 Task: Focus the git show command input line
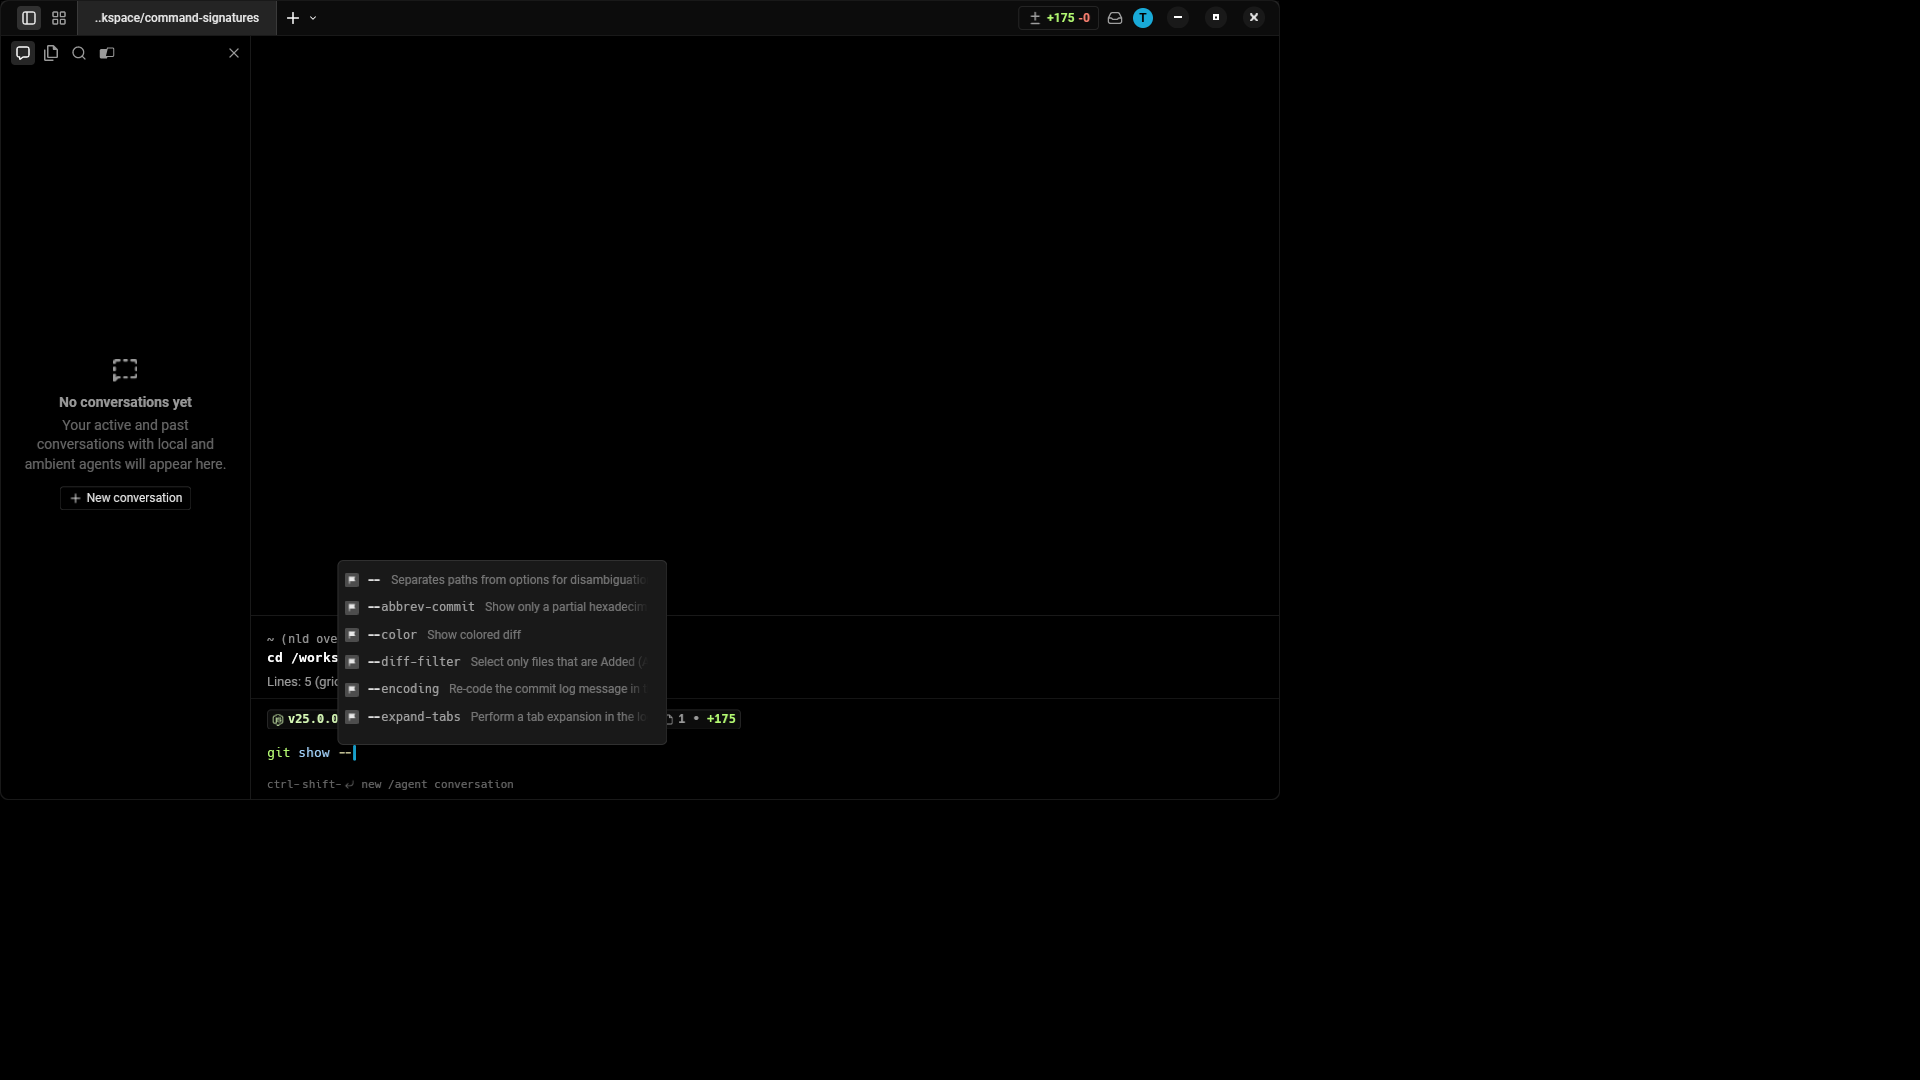[x=765, y=753]
